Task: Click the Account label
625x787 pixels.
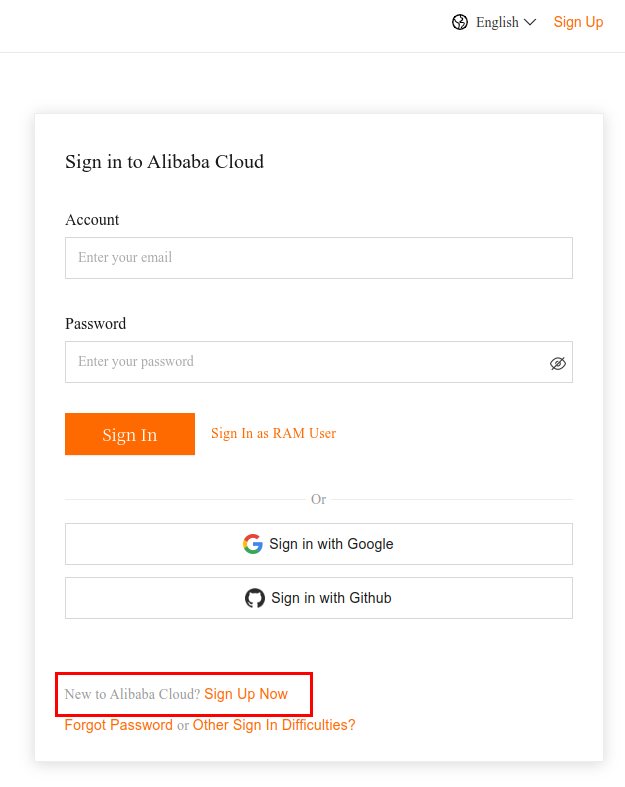Action: (92, 220)
